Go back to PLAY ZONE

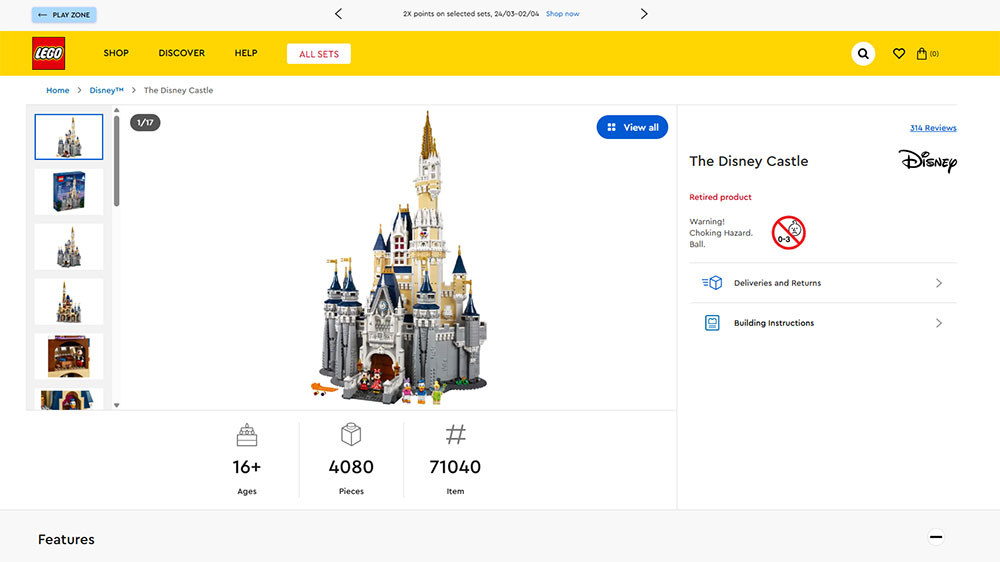[64, 15]
